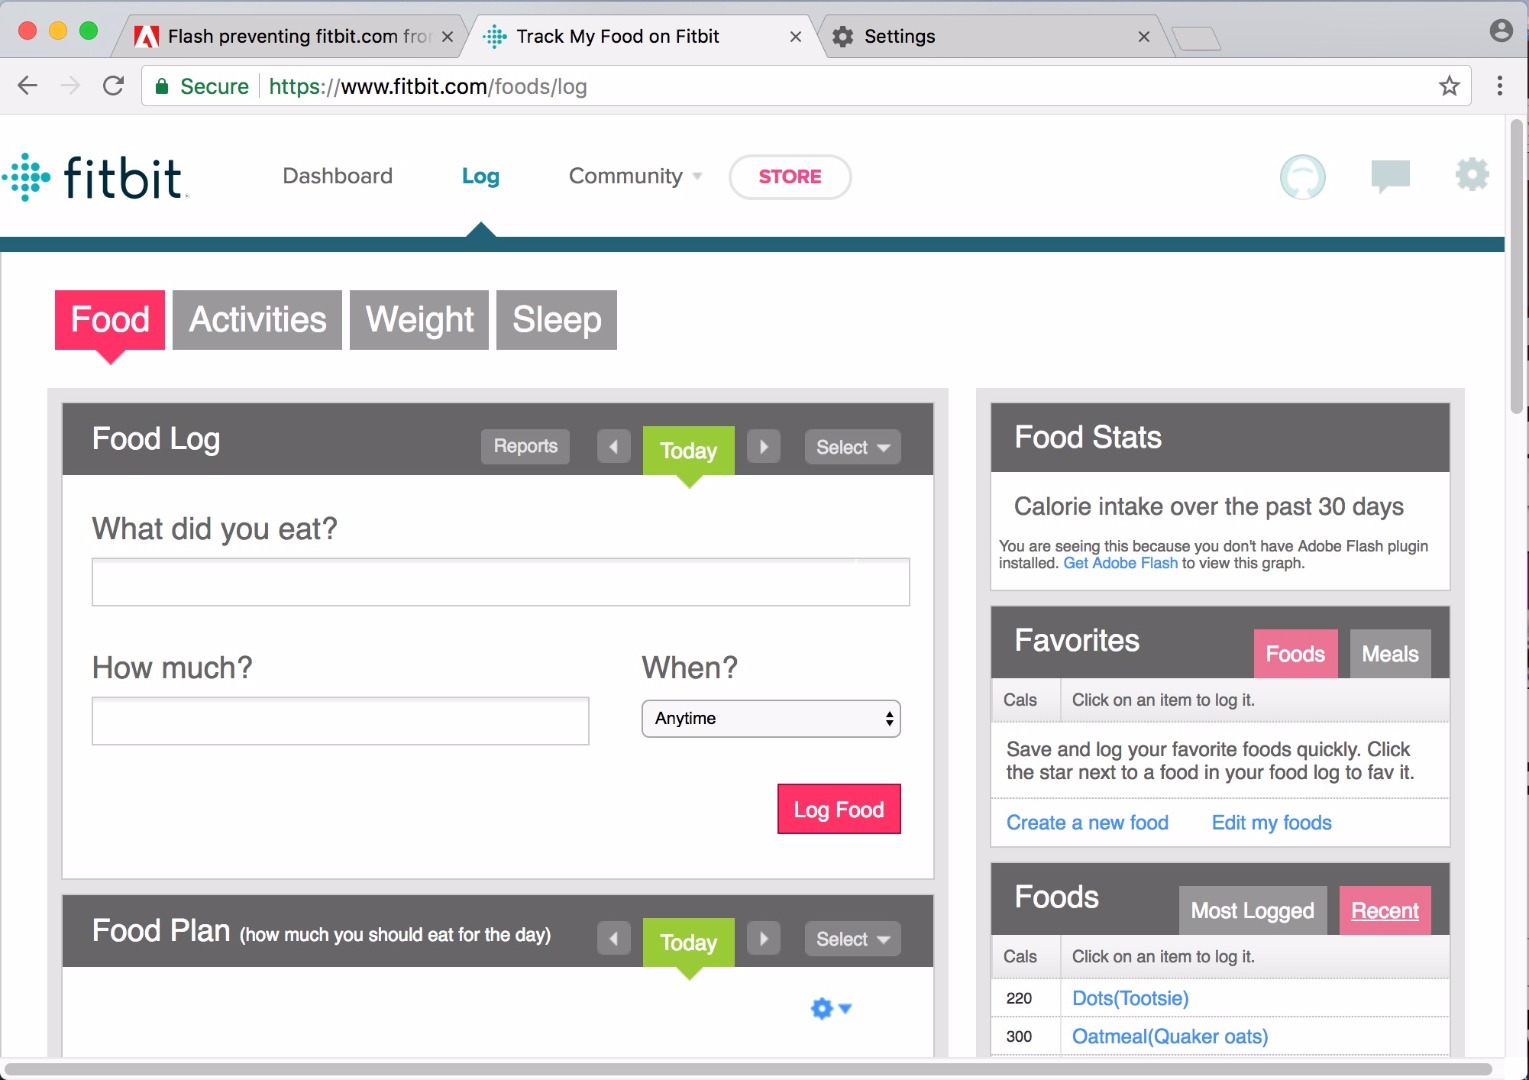The height and width of the screenshot is (1080, 1529).
Task: Go to next day in Food Log
Action: pos(763,447)
